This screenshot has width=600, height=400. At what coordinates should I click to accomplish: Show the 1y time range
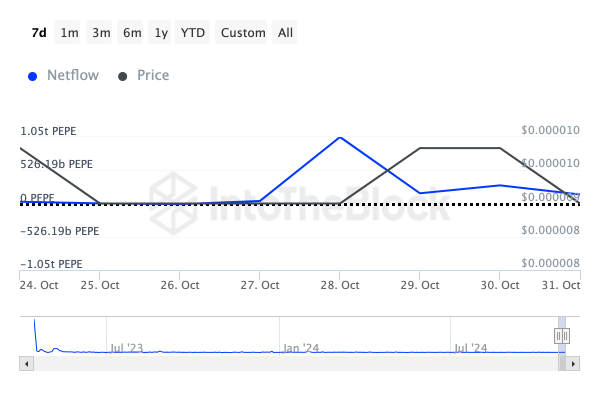coord(161,33)
